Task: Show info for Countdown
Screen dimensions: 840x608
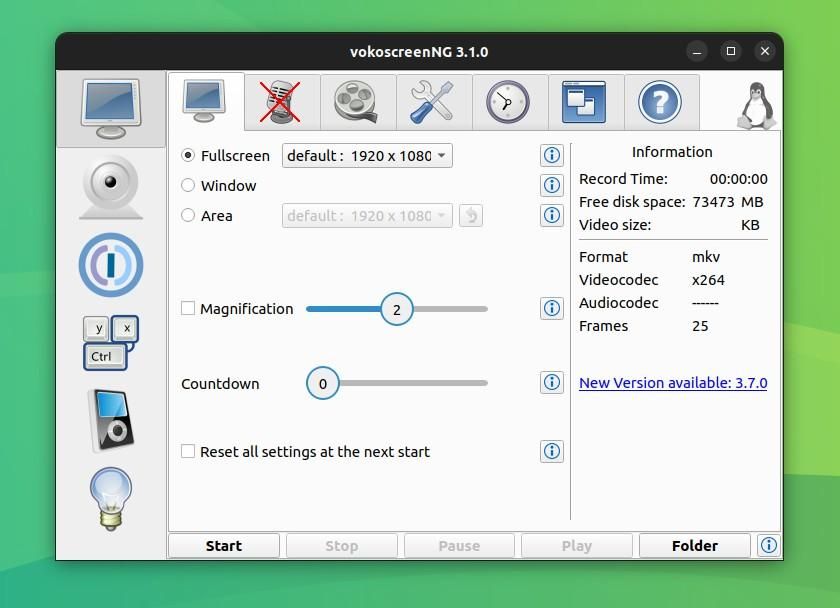Action: (552, 382)
